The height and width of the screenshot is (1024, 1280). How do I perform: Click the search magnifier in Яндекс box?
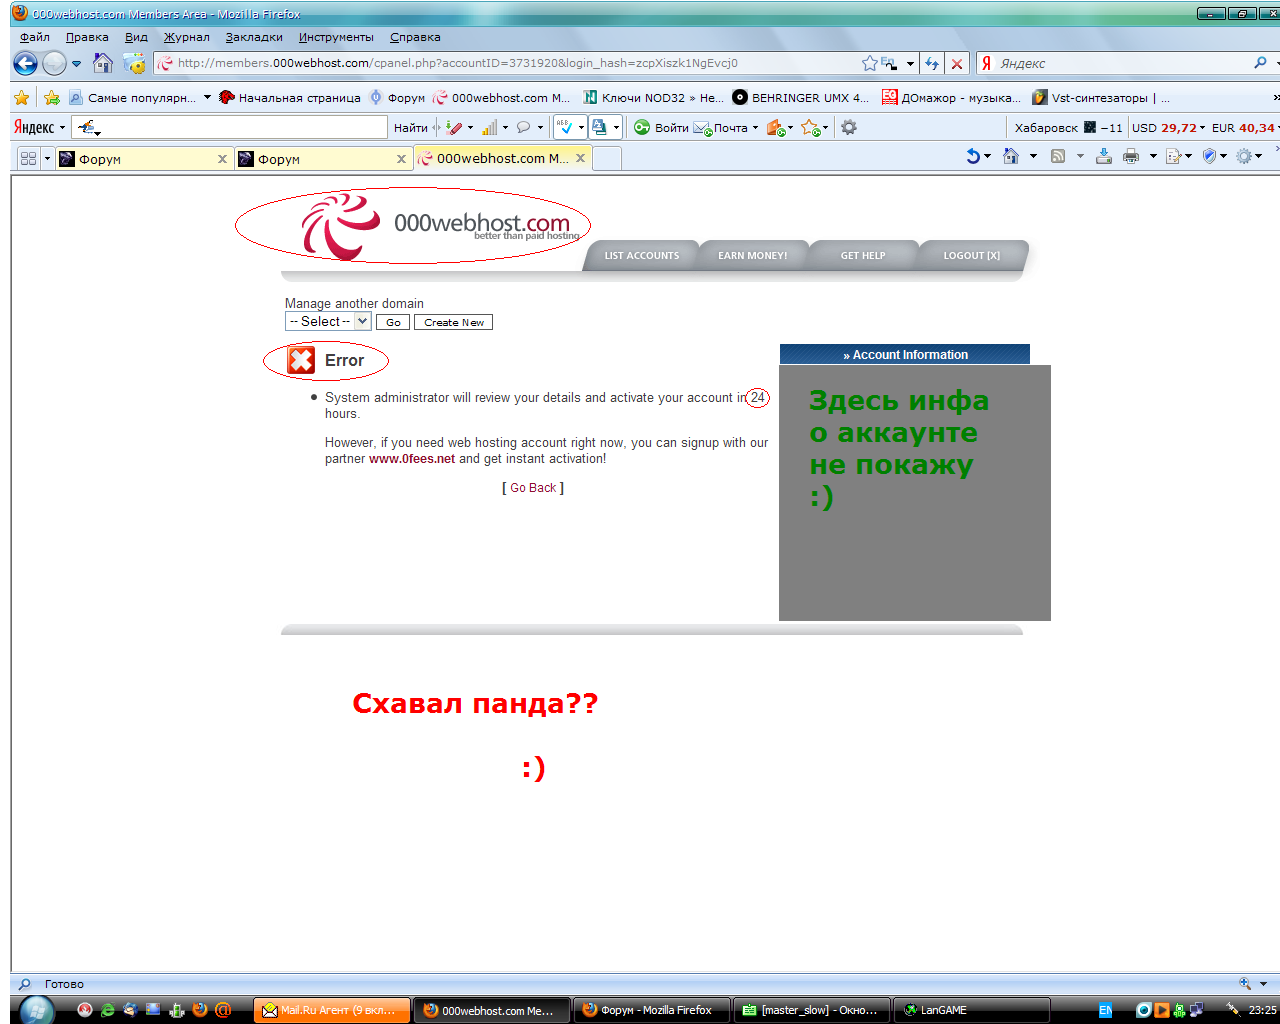(1260, 63)
